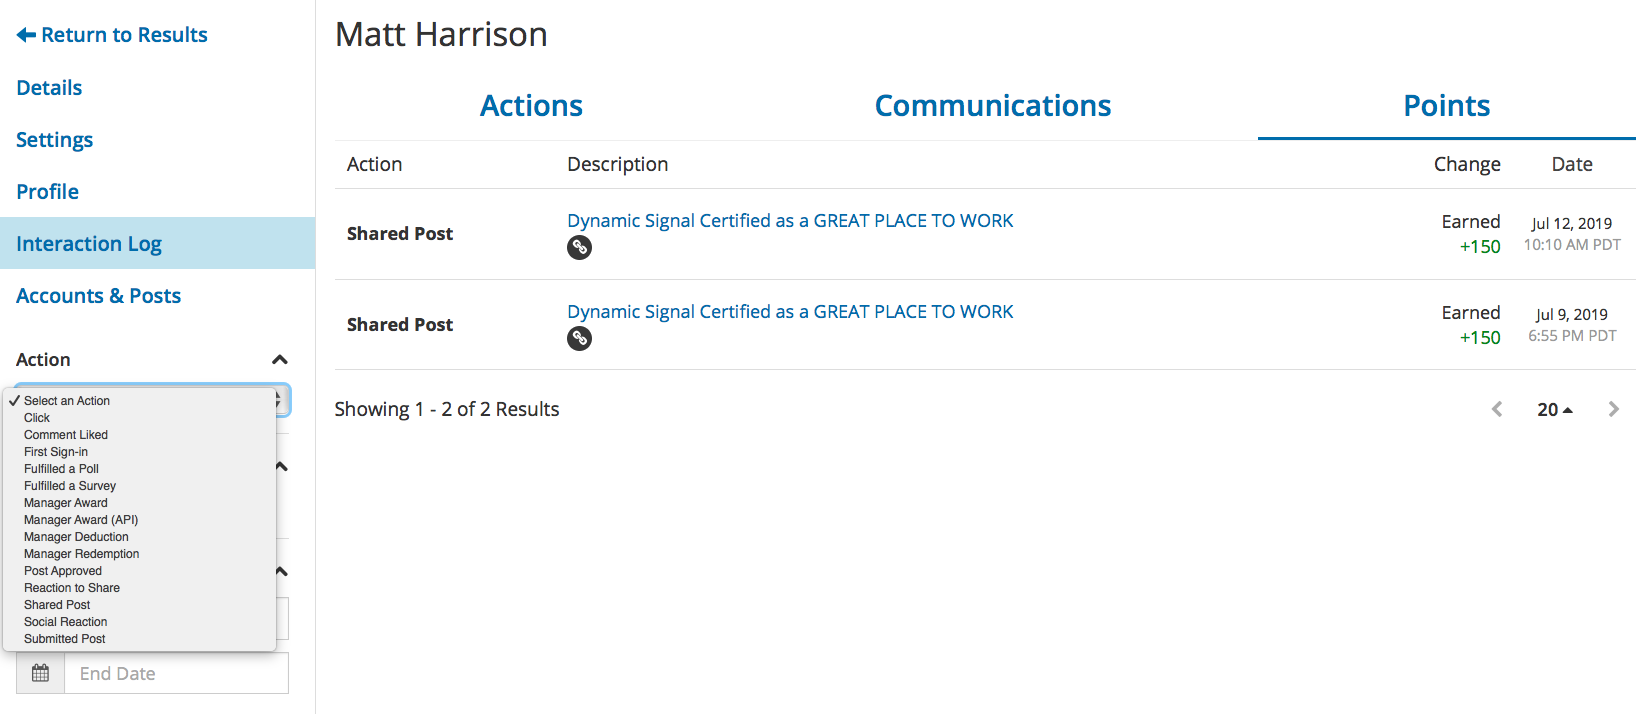Screen dimensions: 1650x714
Task: Click the link icon under the Jul 9 post
Action: coord(579,338)
